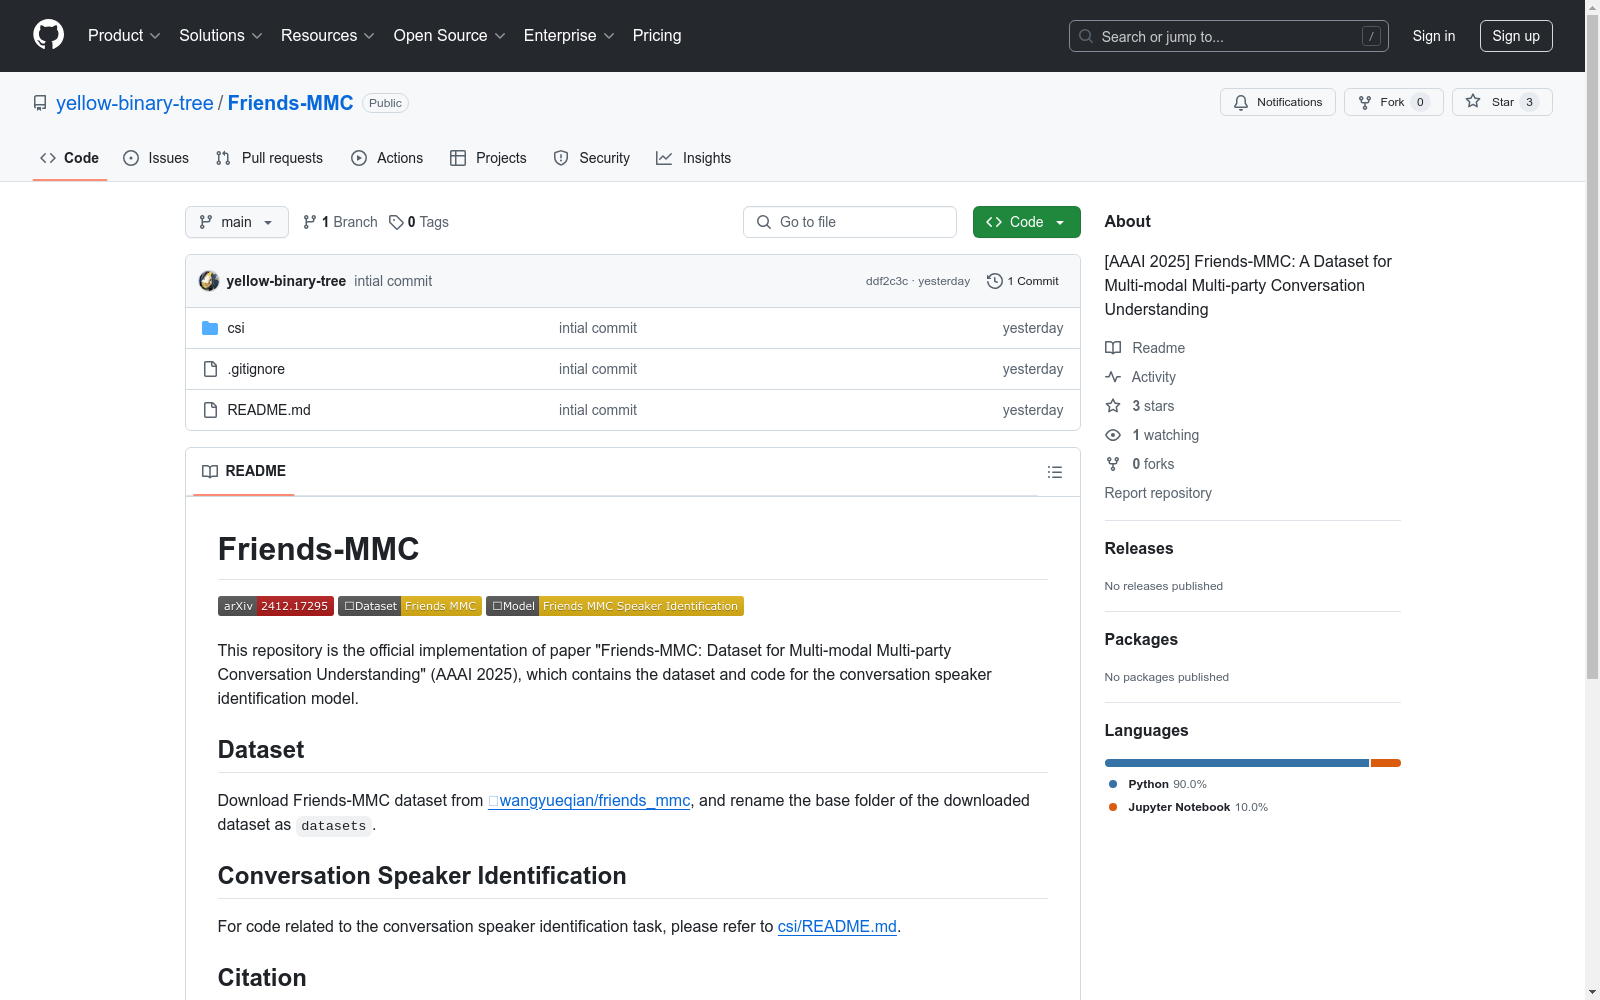Switch to the Issues tab

point(156,158)
